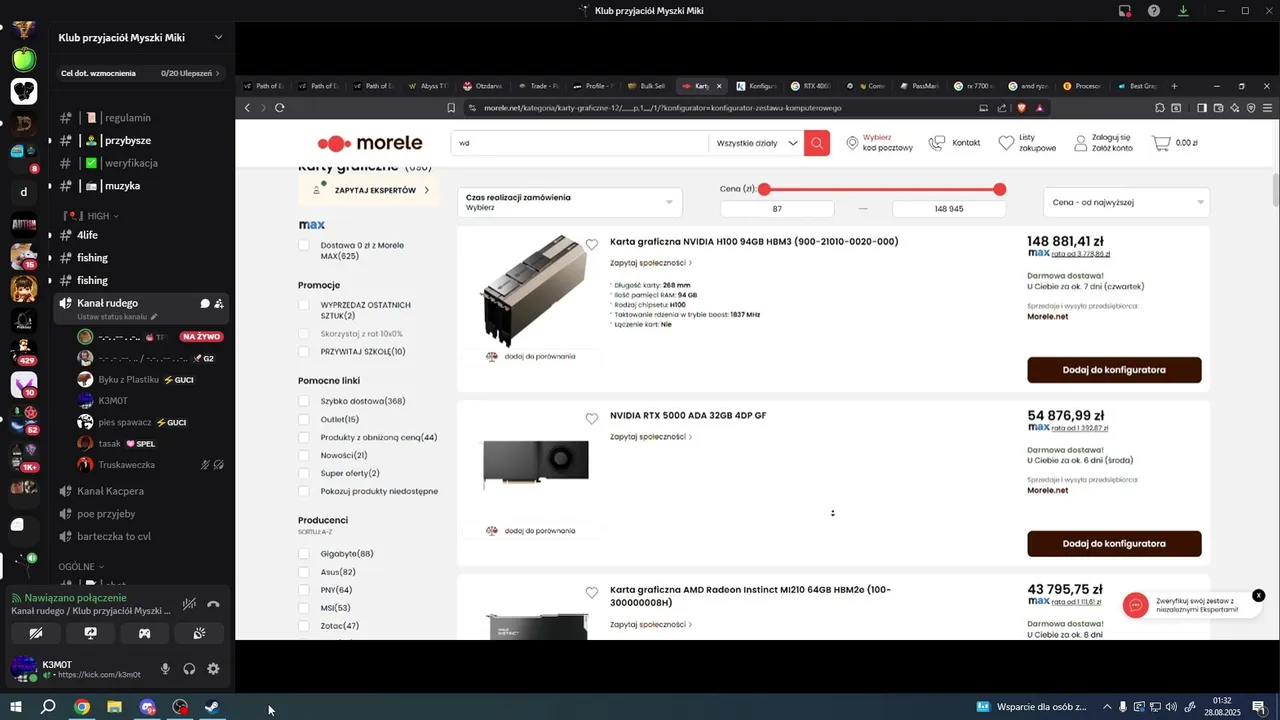Click the minimum price slider handle
The width and height of the screenshot is (1280, 720).
pos(764,189)
